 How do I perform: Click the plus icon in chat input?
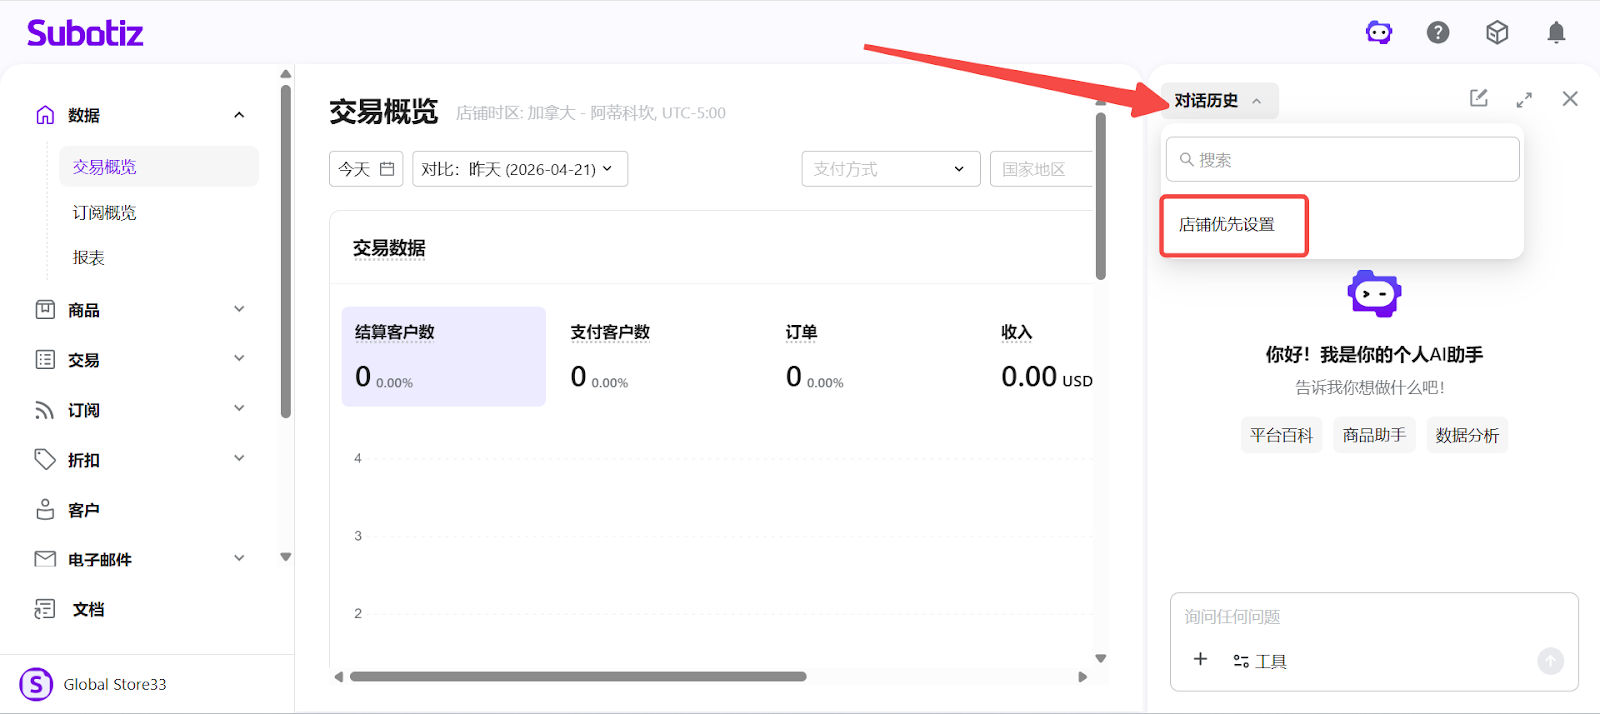coord(1201,659)
